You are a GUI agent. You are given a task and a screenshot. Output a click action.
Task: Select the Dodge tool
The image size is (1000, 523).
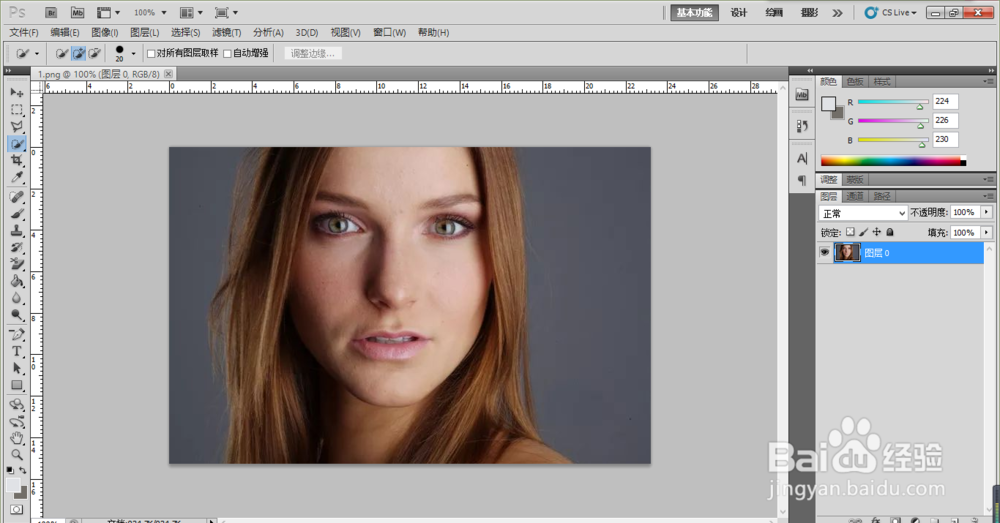[x=17, y=314]
